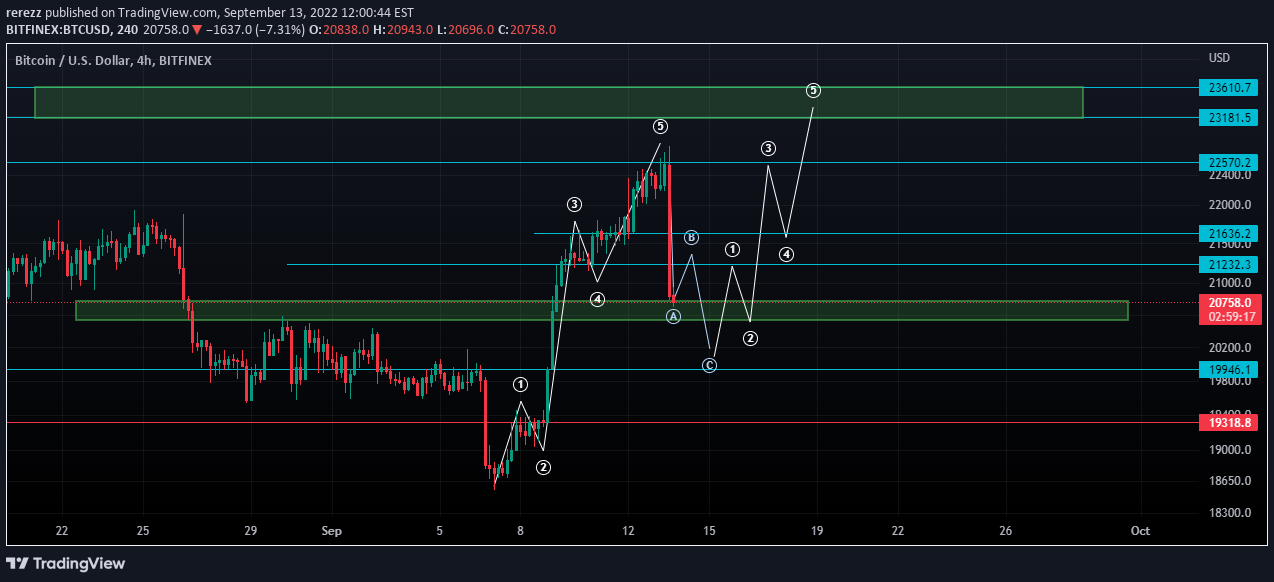Click the 20200.0 axis value
The width and height of the screenshot is (1274, 582).
point(1230,348)
